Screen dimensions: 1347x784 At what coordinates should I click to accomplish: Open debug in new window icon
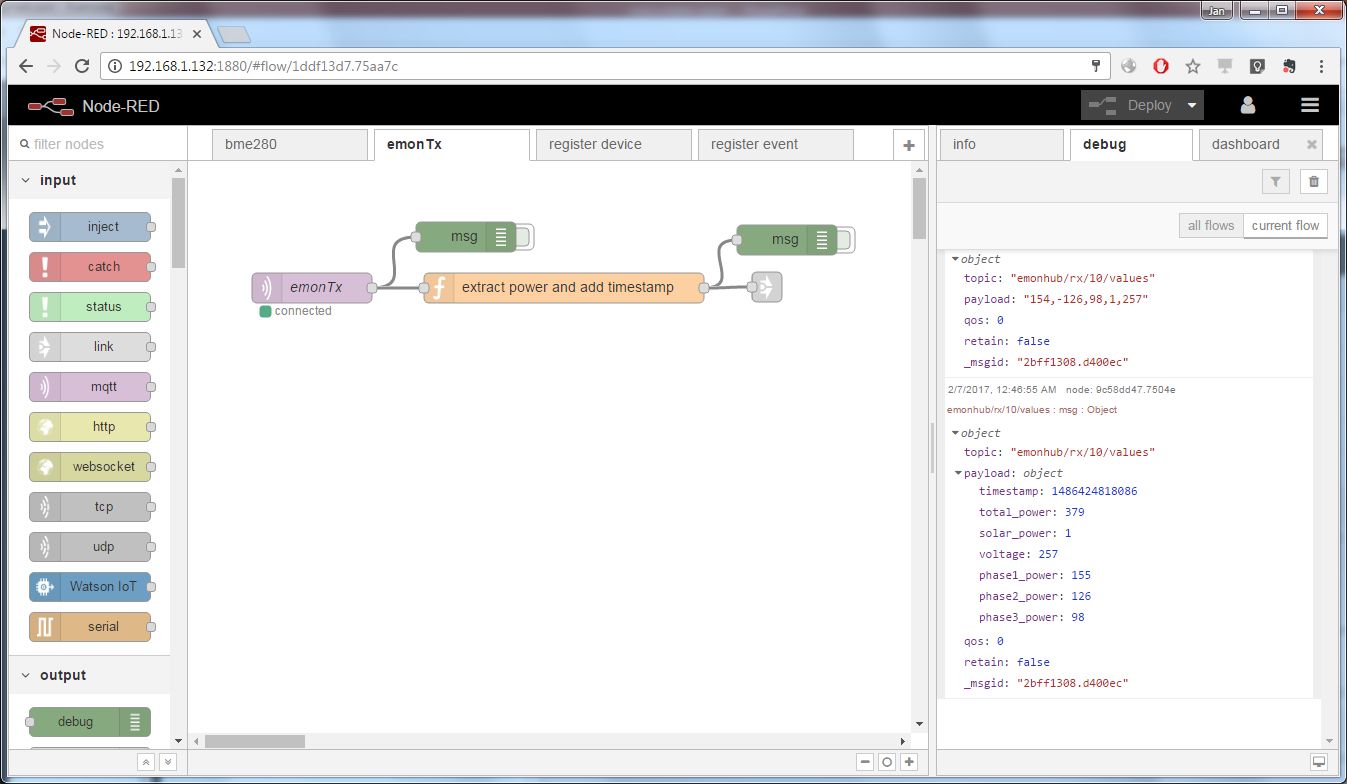click(1320, 762)
